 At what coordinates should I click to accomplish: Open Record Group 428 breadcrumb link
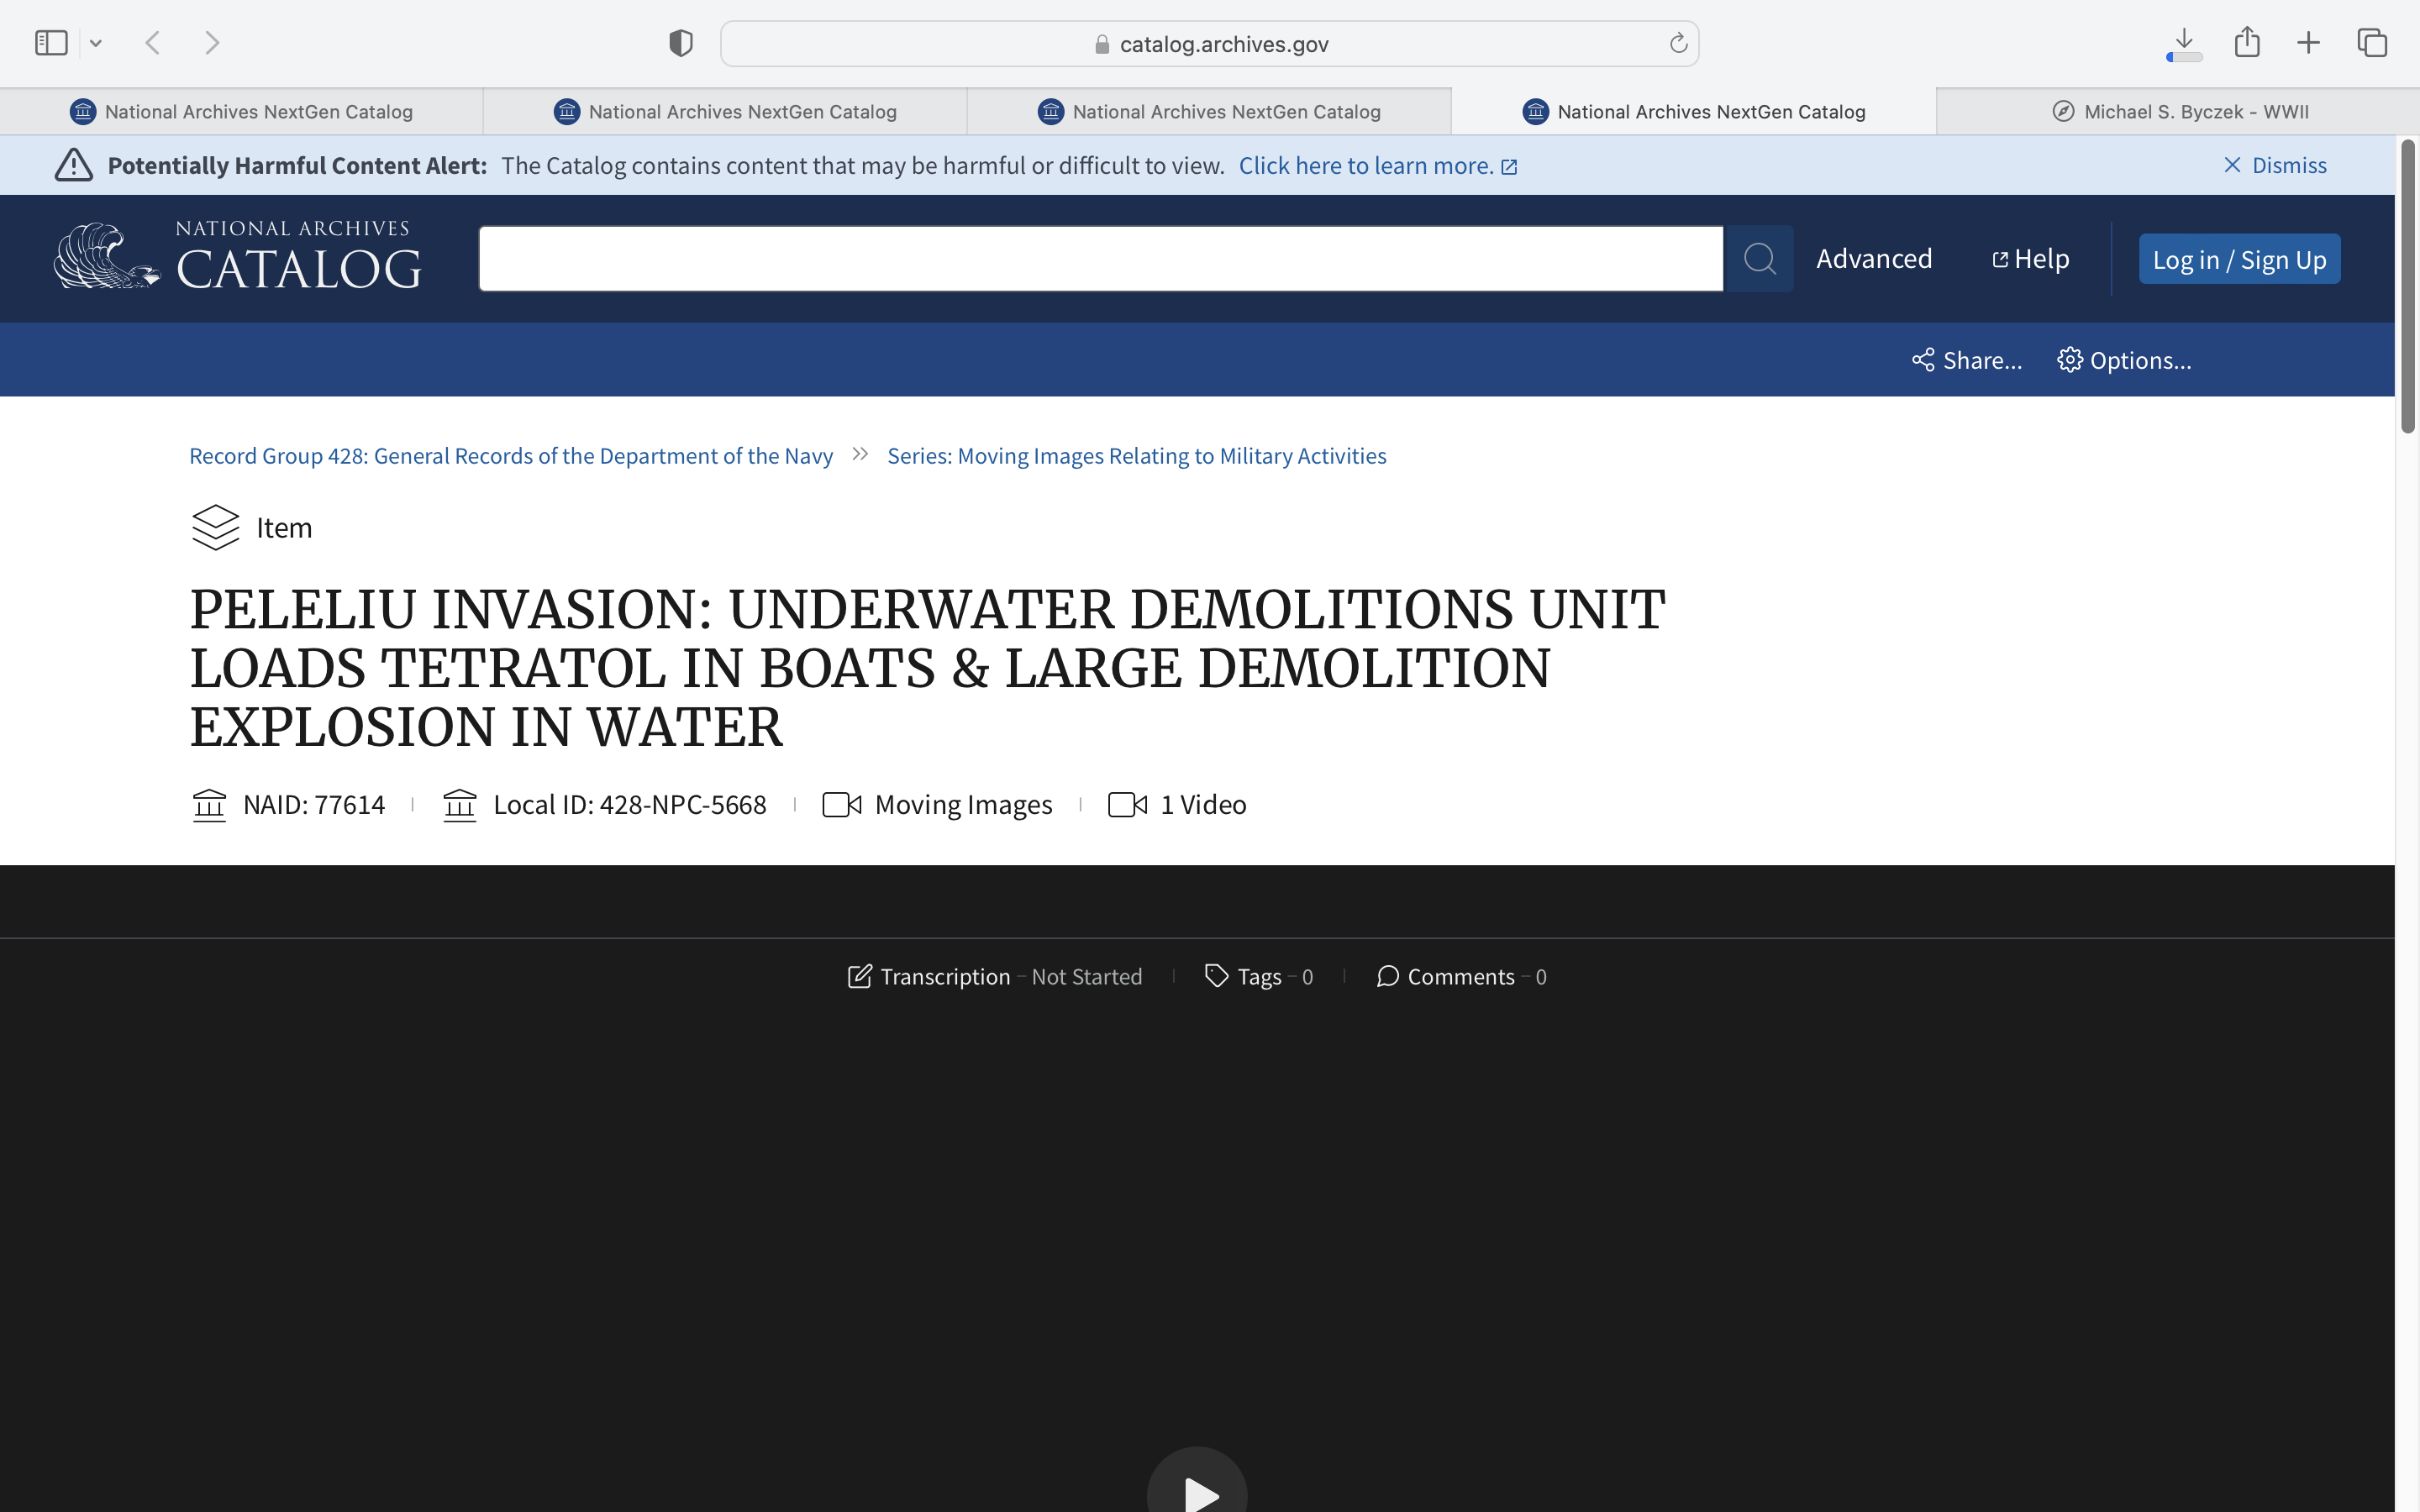(x=510, y=456)
